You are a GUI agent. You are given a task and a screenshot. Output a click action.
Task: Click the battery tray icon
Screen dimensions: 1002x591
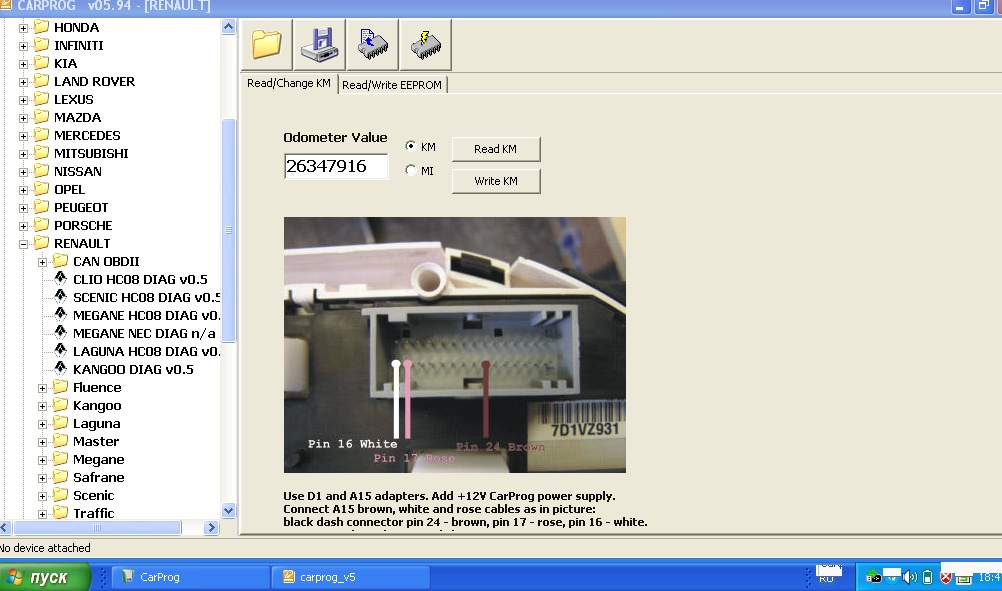tap(928, 578)
